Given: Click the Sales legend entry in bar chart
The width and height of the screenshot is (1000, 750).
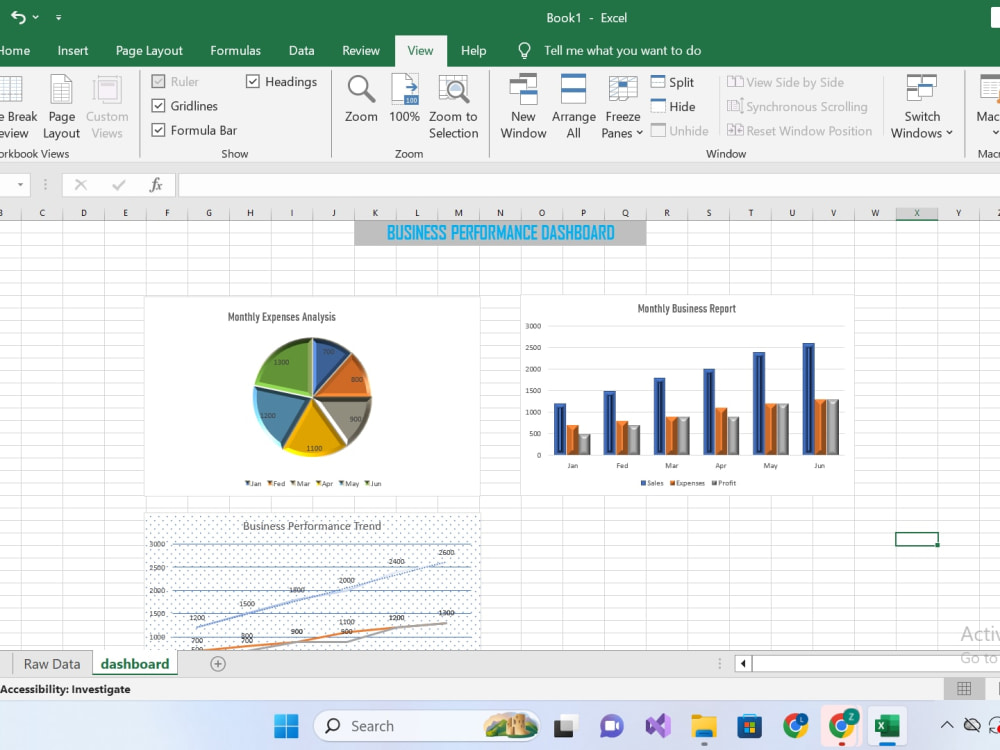Looking at the screenshot, I should pos(652,483).
